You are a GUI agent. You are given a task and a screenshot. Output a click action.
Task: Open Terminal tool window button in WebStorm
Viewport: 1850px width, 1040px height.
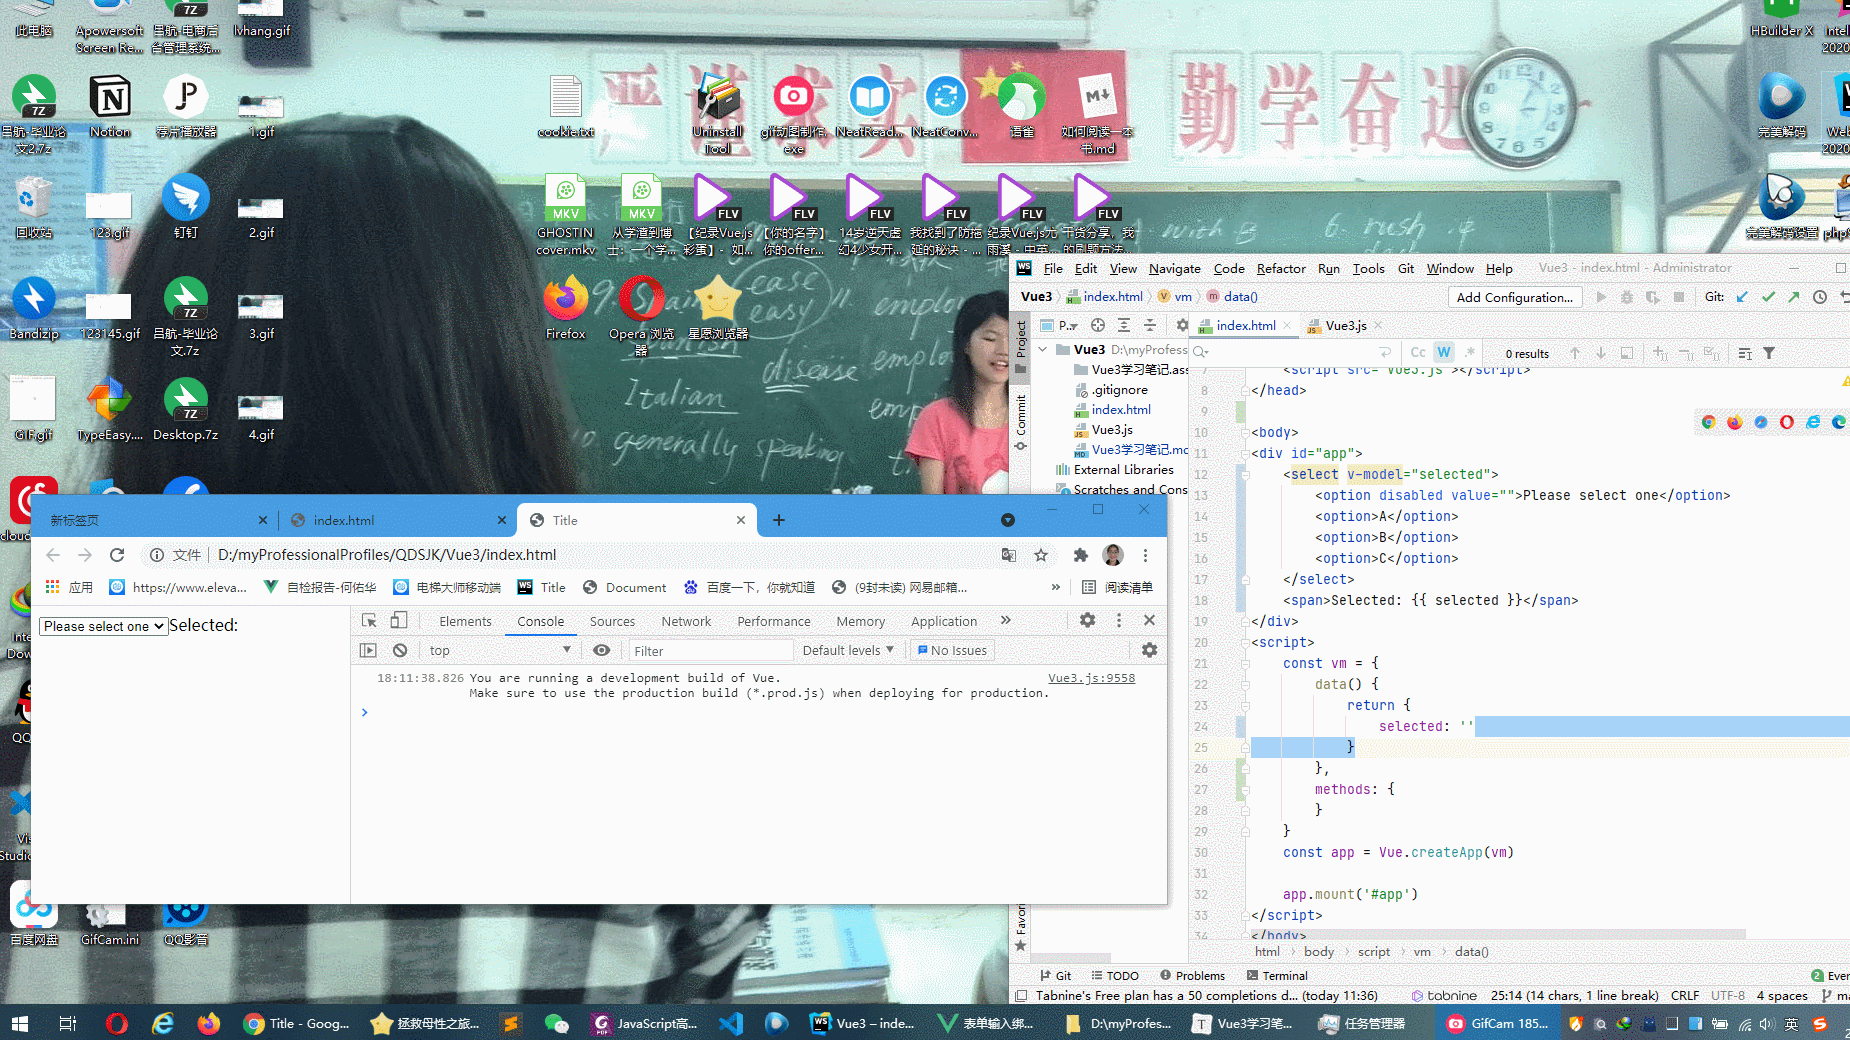pos(1277,975)
